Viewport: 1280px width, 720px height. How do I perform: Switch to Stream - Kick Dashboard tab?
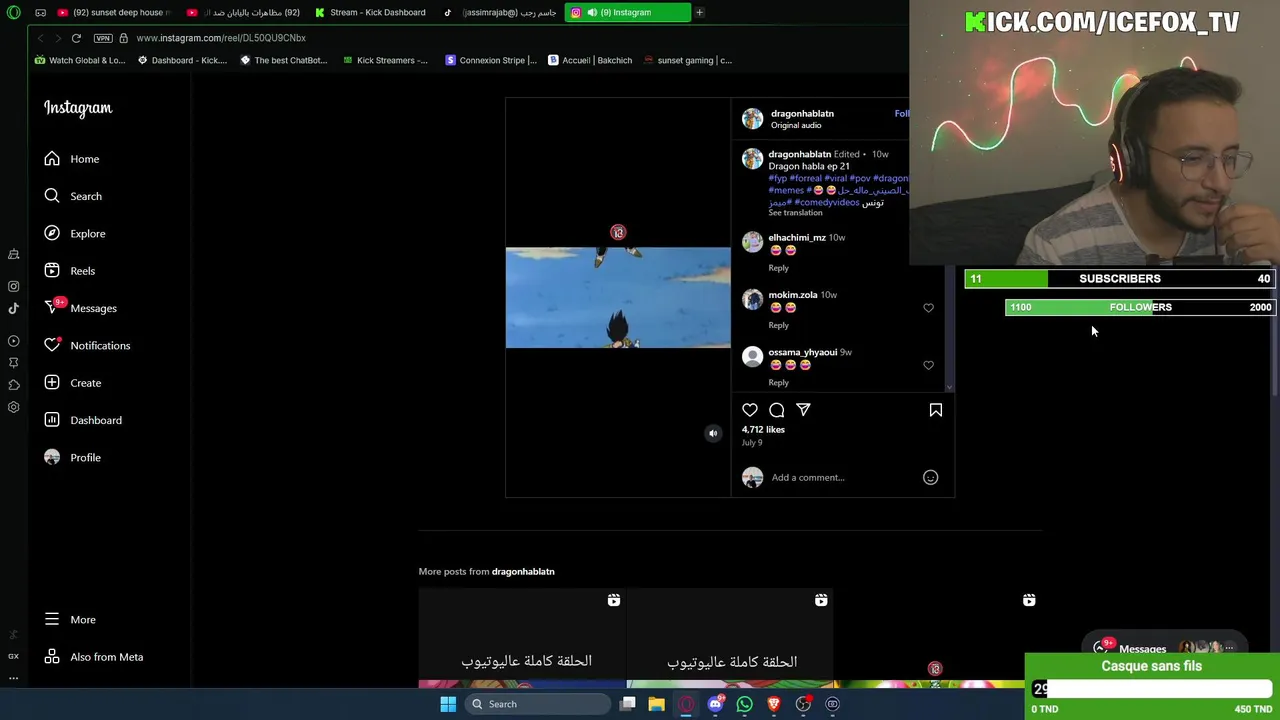click(369, 12)
